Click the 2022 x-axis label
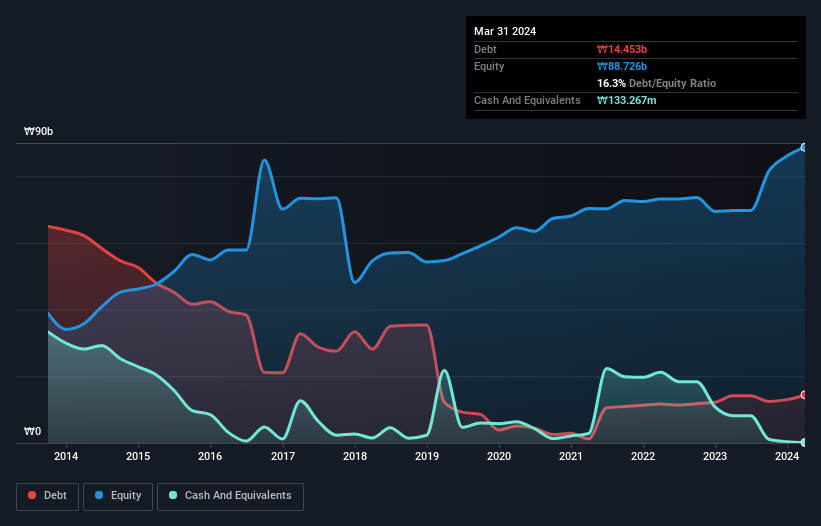Image resolution: width=821 pixels, height=526 pixels. [x=643, y=456]
